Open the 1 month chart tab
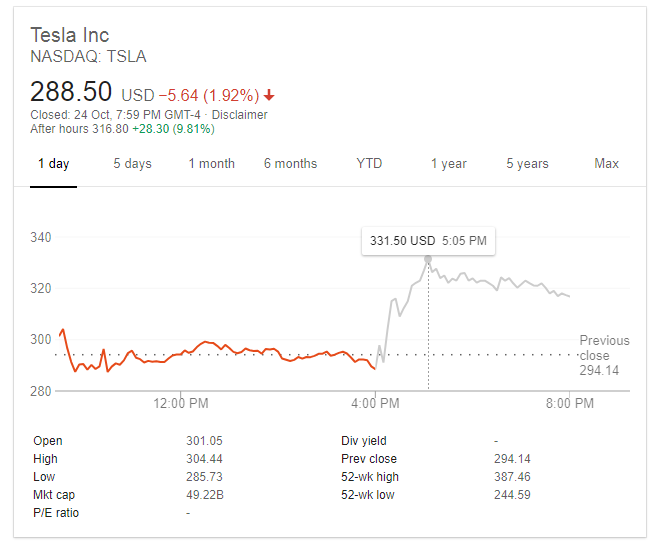Viewport: 662px width, 549px height. tap(211, 164)
